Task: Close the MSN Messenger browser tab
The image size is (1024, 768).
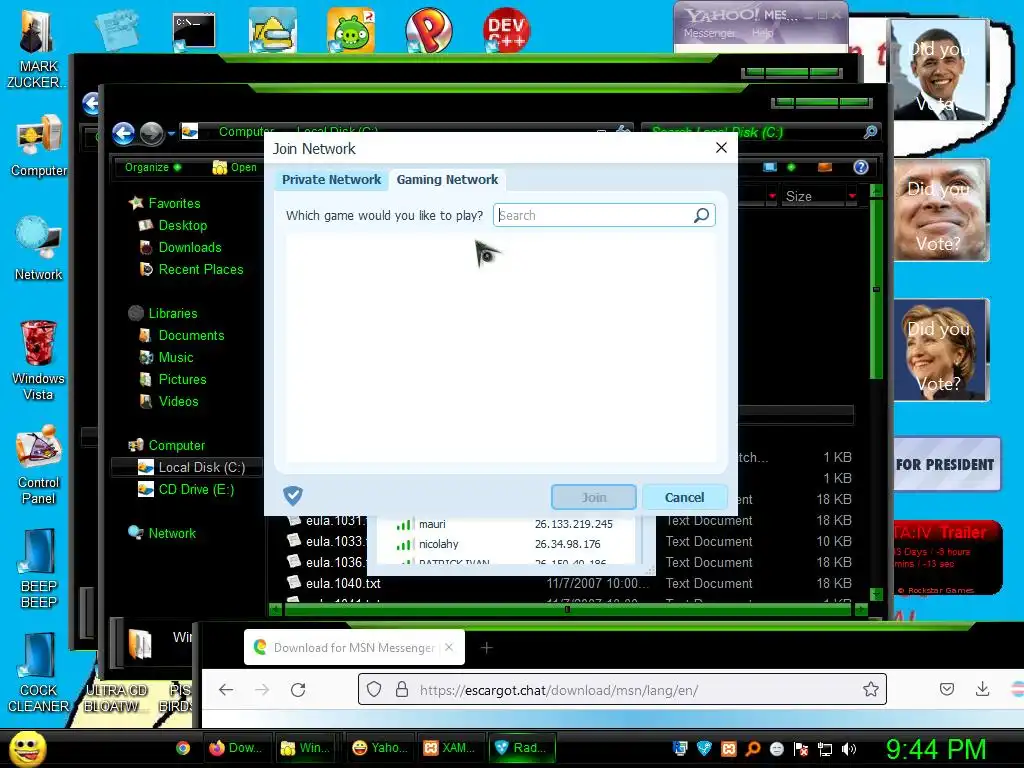Action: click(x=449, y=648)
